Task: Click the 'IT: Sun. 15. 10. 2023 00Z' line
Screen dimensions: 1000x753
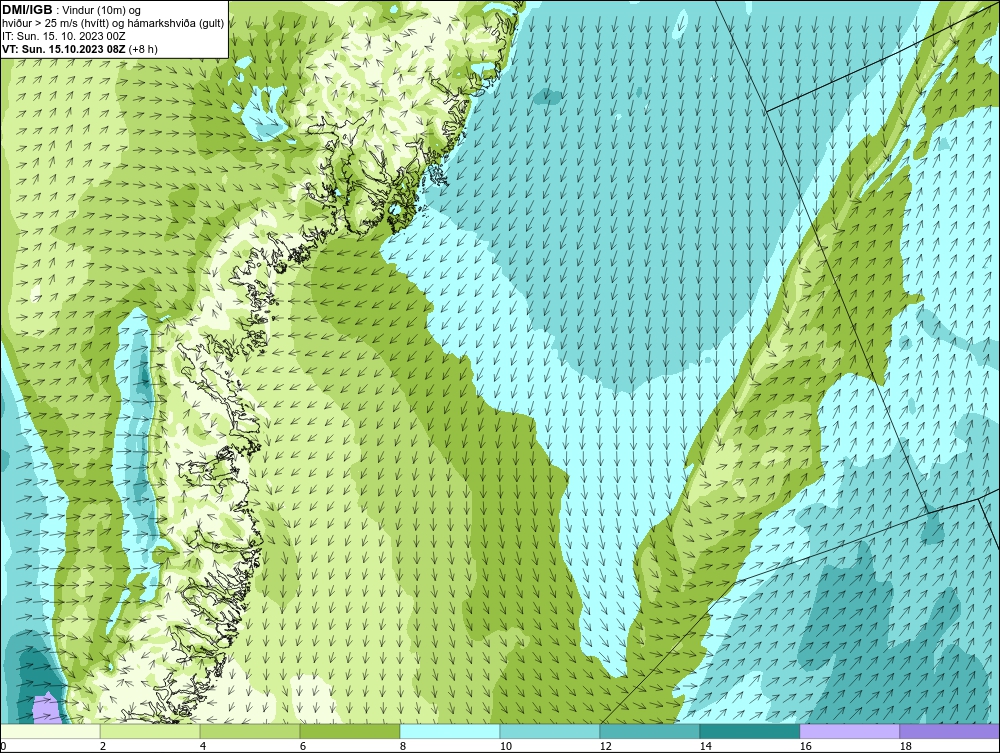Action: [64, 36]
